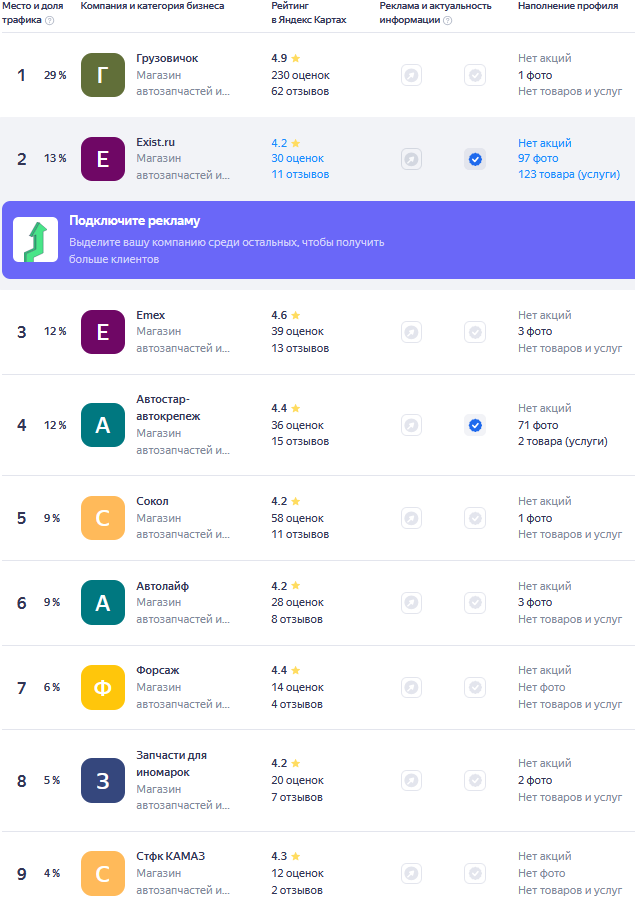Viewport: 635px width, 915px height.
Task: Click the advertising icon for Сокол
Action: coord(411,518)
